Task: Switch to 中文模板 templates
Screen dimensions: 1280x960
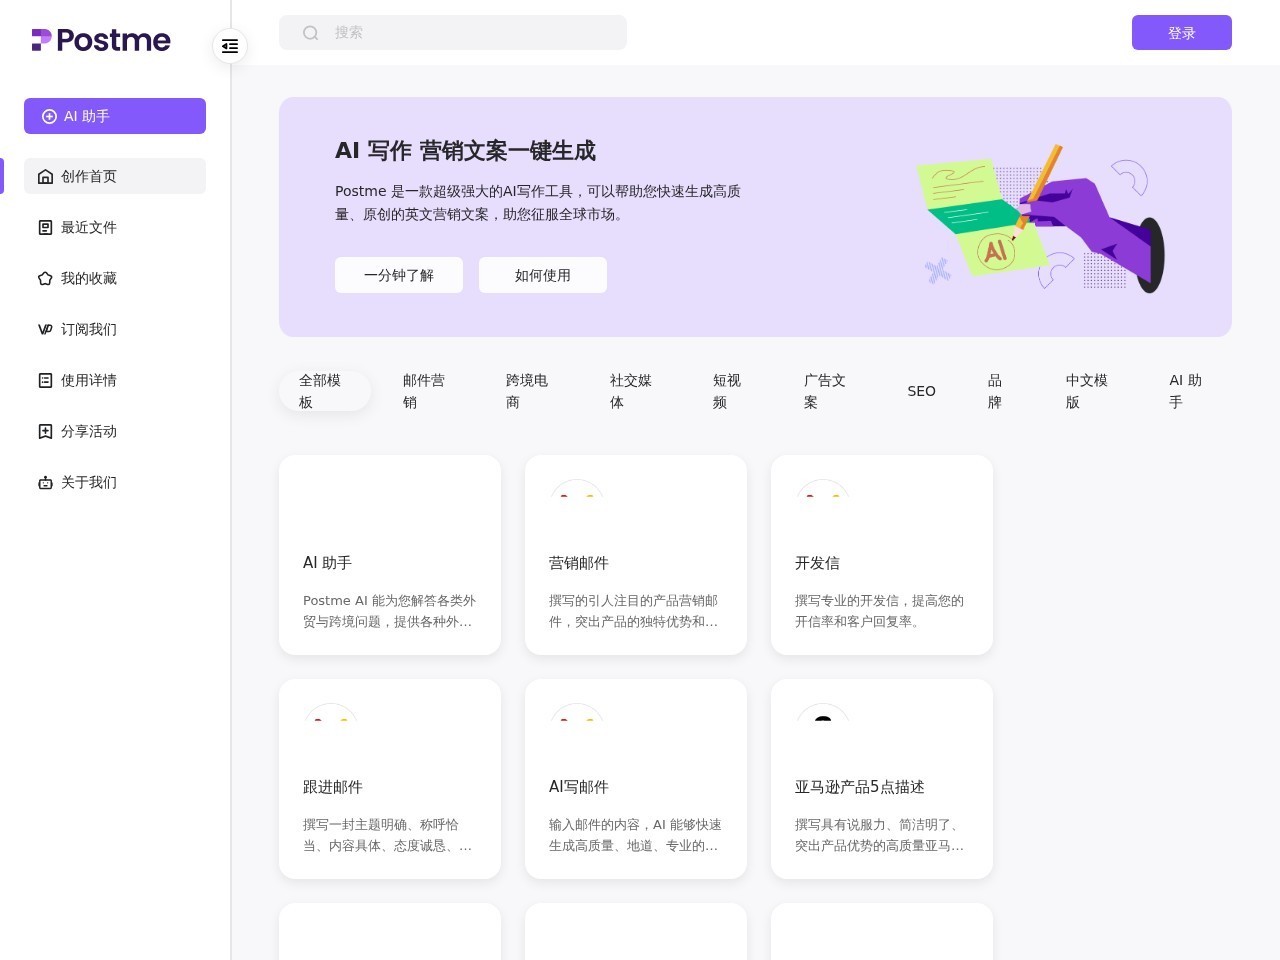Action: 1087,391
